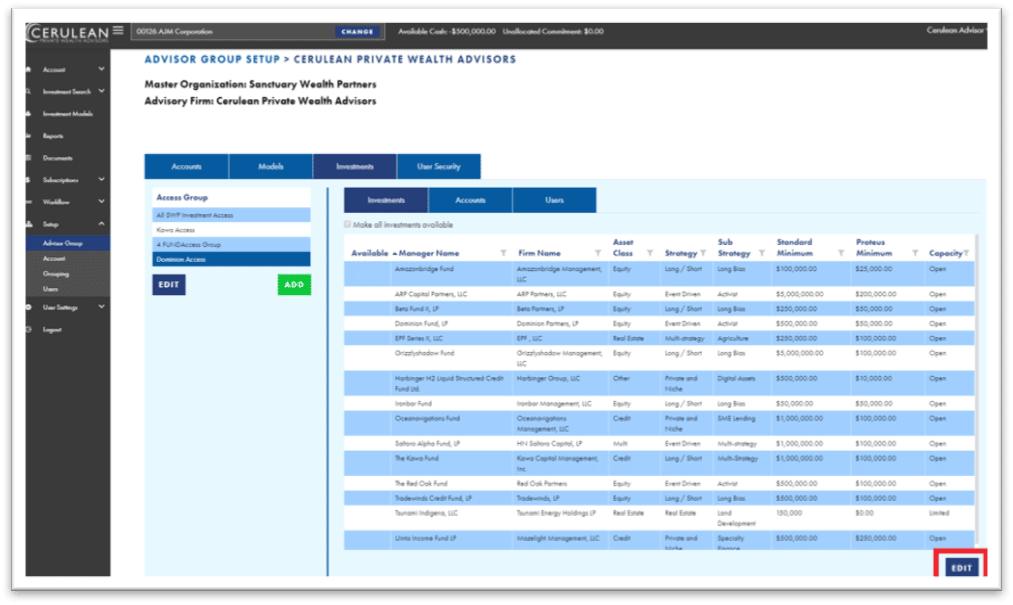The width and height of the screenshot is (1013, 605).
Task: Click Cerulean Advisor user label at top right
Action: tap(955, 30)
